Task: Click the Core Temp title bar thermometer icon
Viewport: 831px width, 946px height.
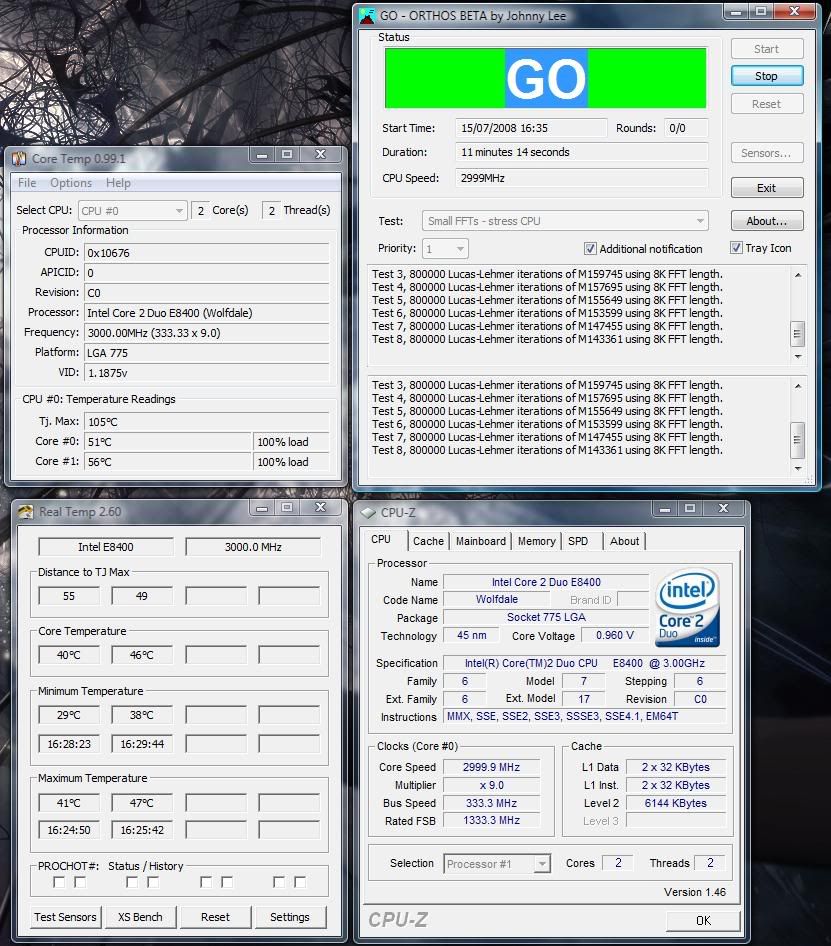Action: point(19,159)
